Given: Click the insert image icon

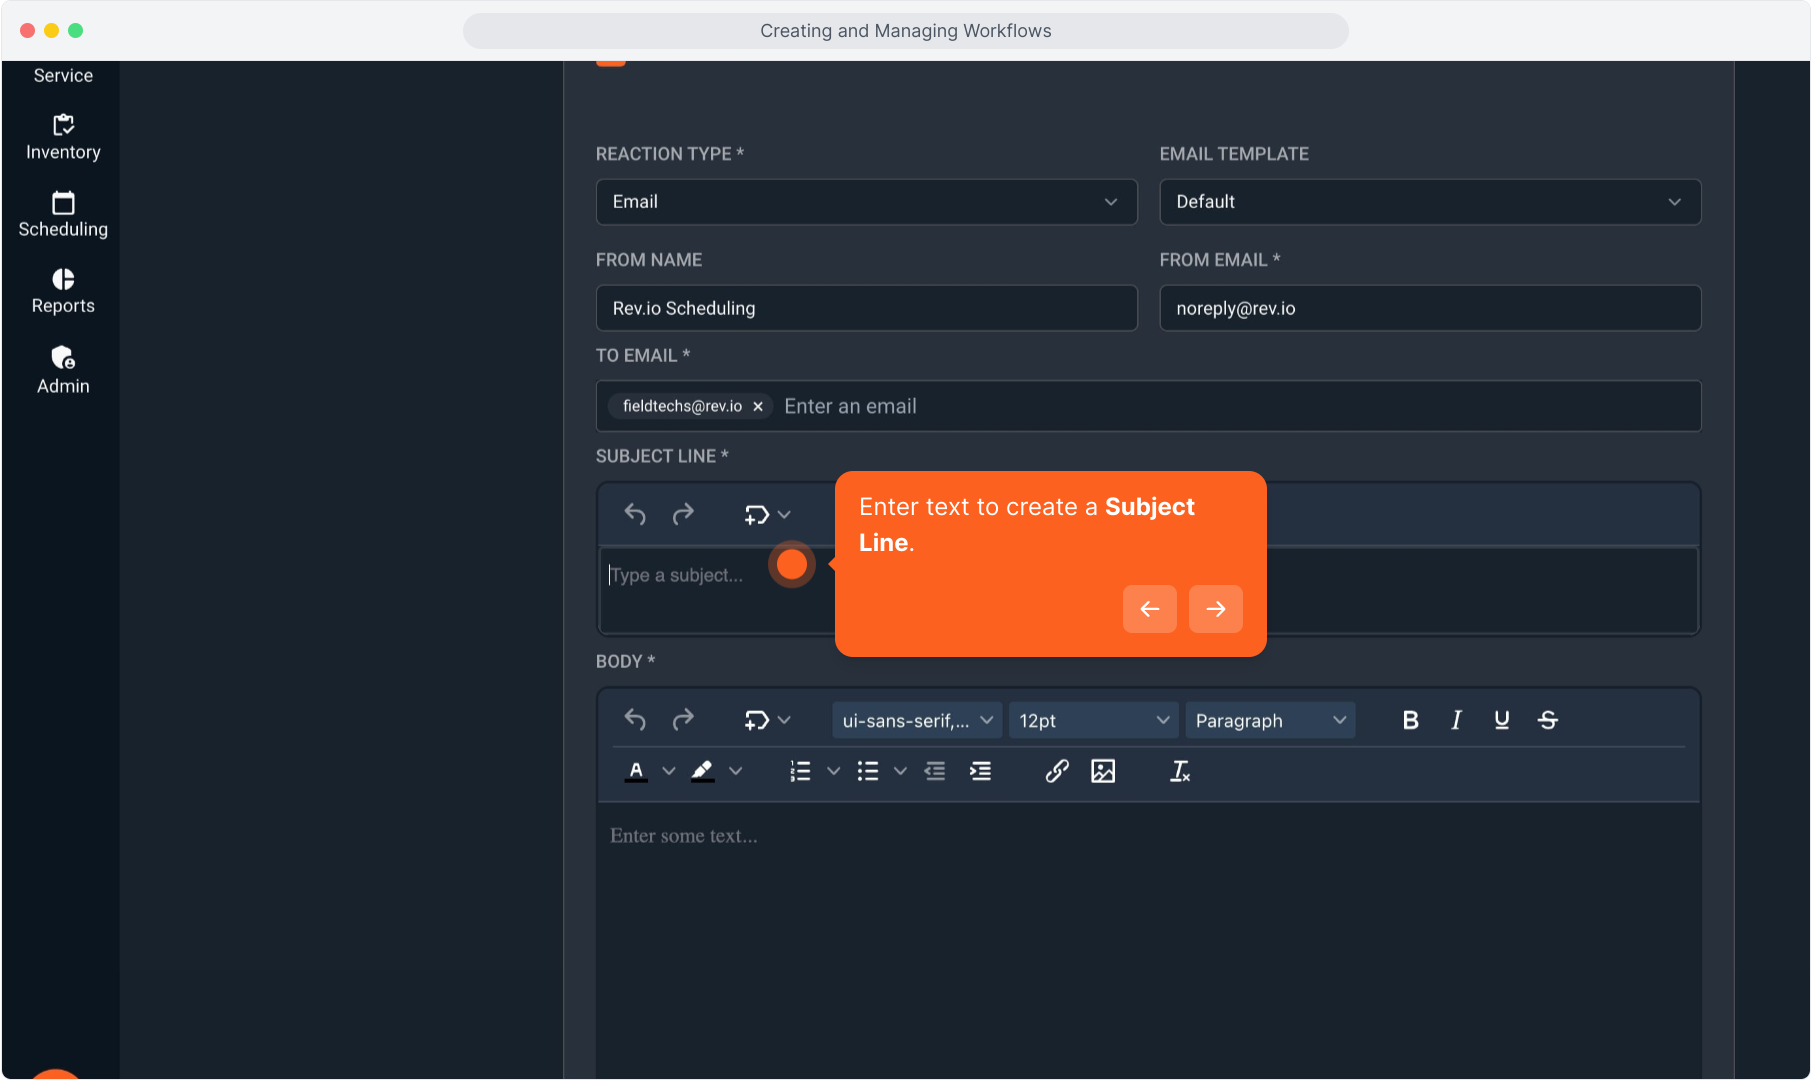Looking at the screenshot, I should [1103, 771].
